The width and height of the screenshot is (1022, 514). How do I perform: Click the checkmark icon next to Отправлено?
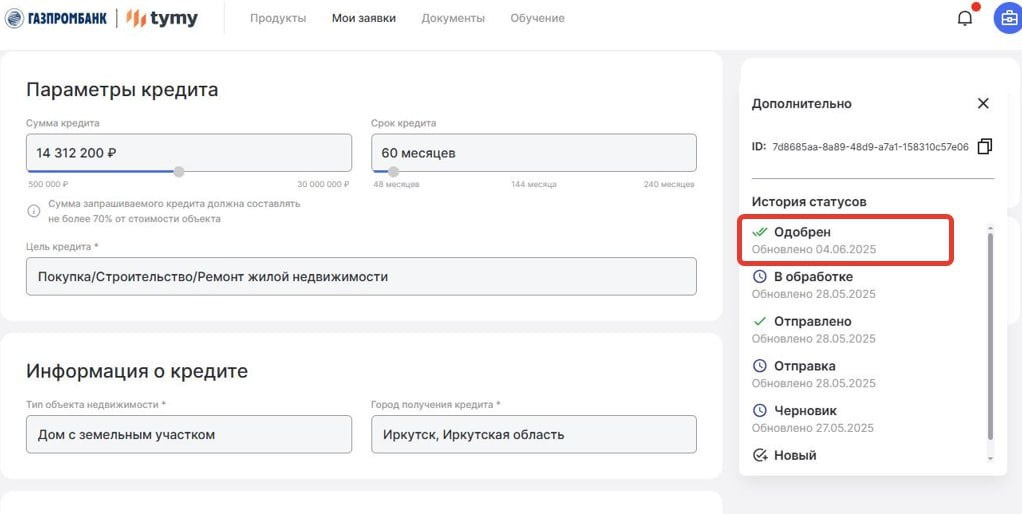point(759,321)
